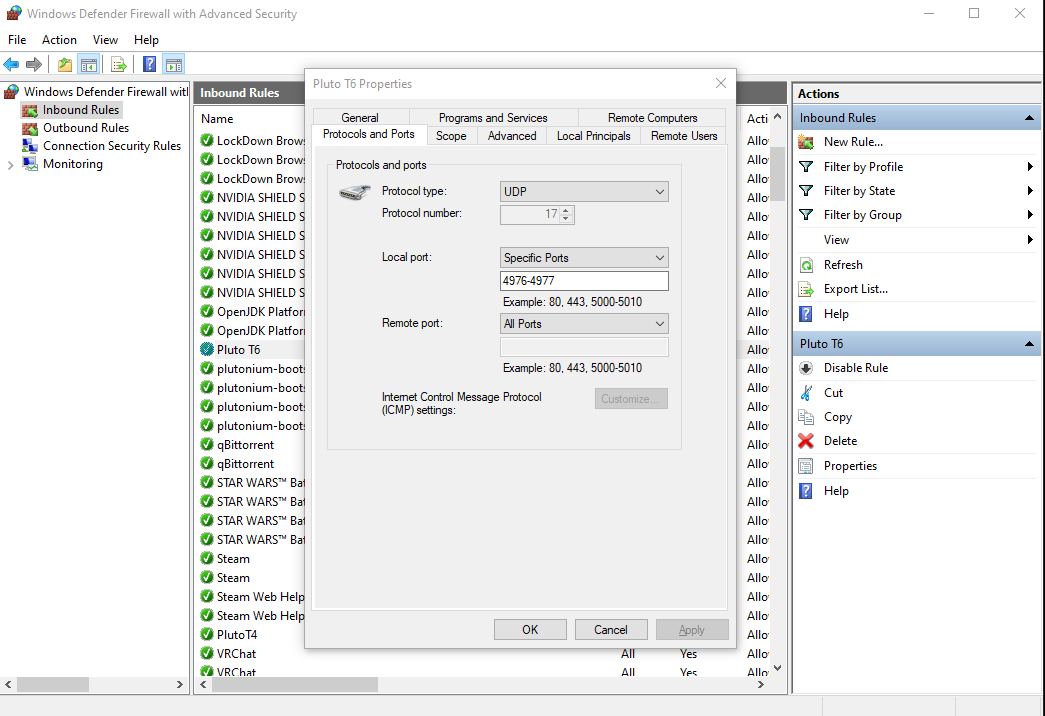Switch to the Remote Computers tab
Screen dimensions: 1045x716
[652, 117]
